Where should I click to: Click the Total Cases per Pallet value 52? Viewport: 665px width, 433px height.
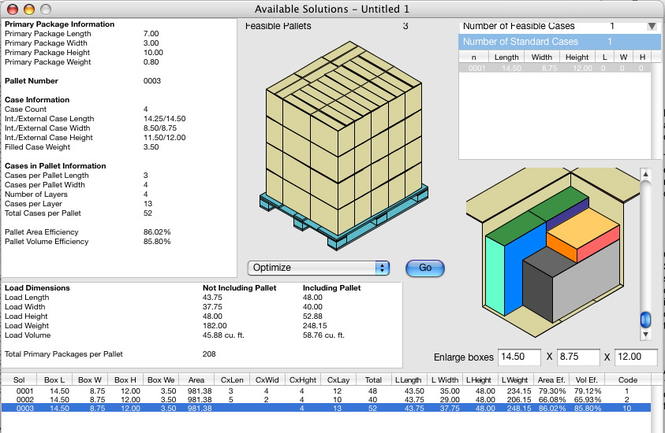tap(148, 213)
